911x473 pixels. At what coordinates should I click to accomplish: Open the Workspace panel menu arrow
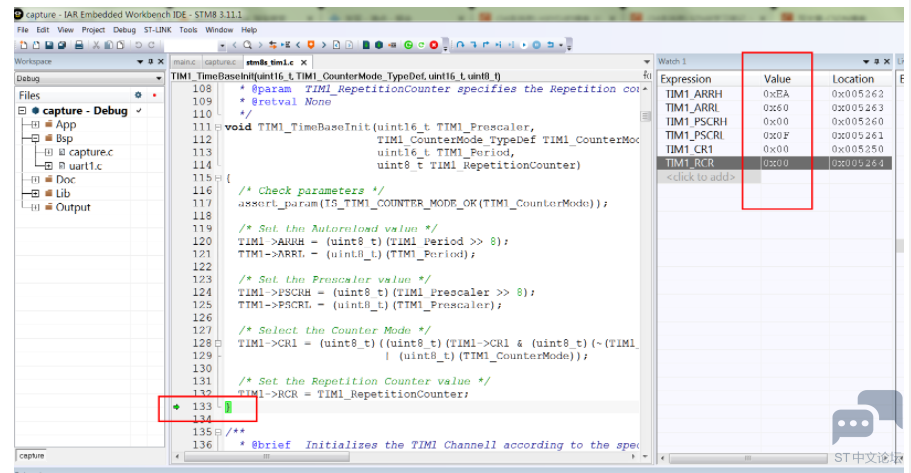[x=140, y=61]
